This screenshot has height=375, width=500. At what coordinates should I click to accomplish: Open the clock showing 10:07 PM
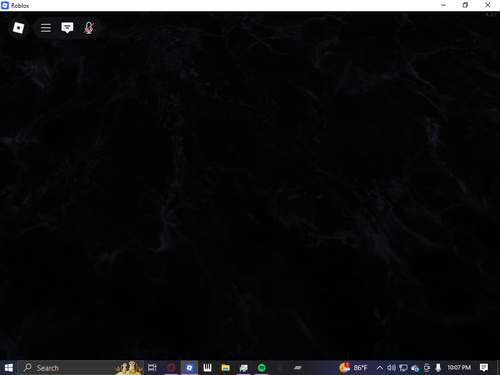point(459,367)
